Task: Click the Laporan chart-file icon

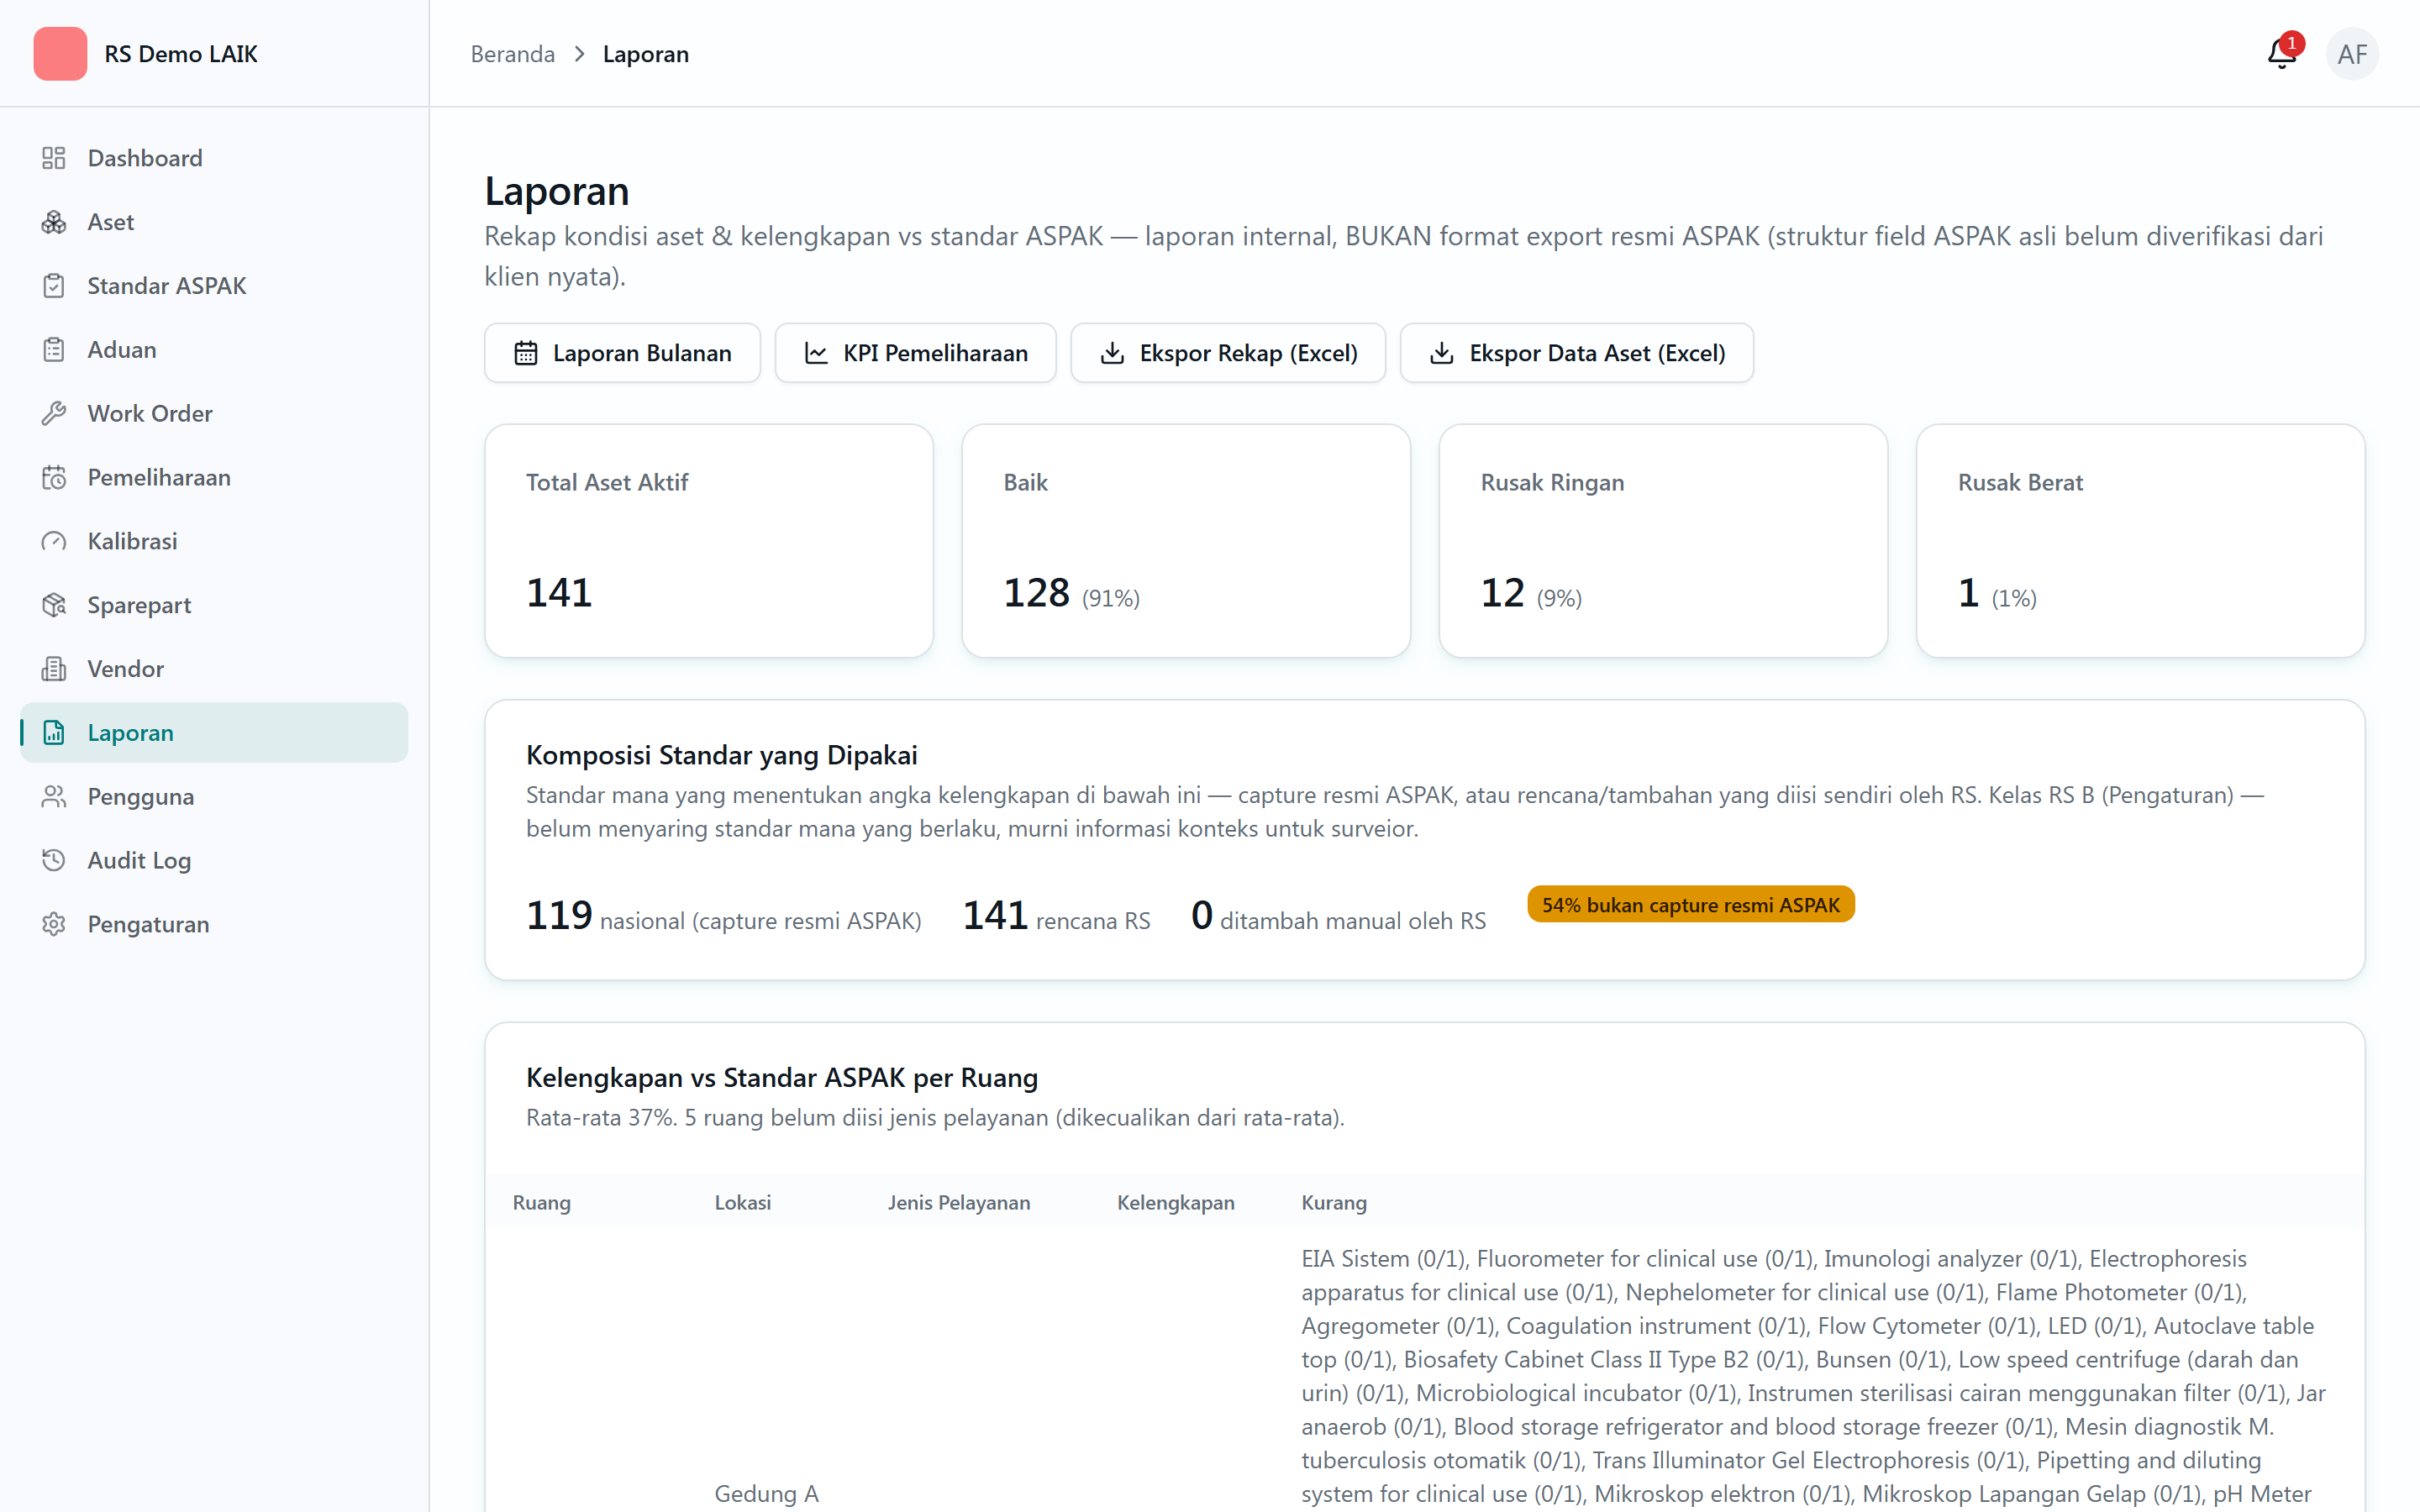Action: coord(54,733)
